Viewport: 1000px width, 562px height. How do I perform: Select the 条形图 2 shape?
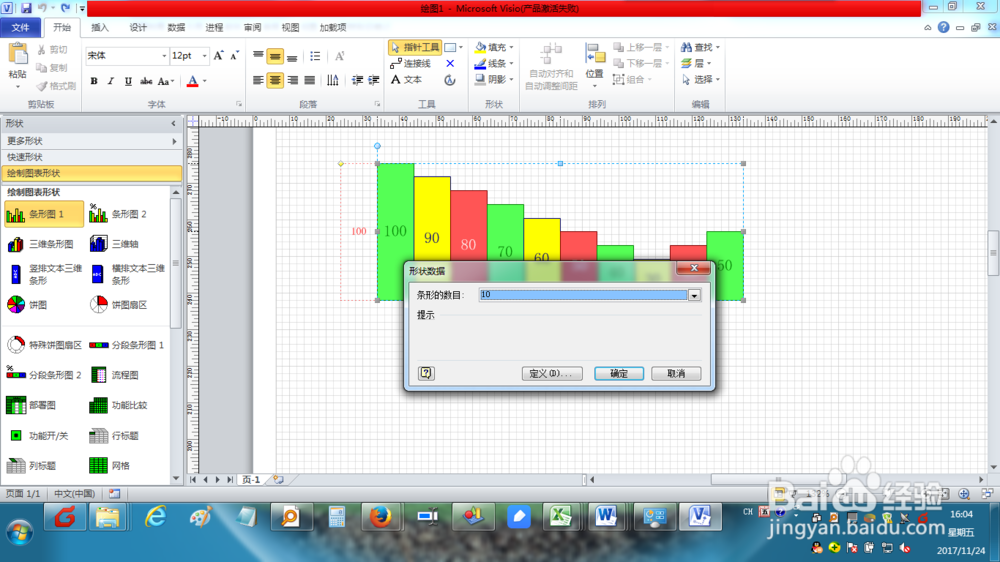pyautogui.click(x=118, y=214)
